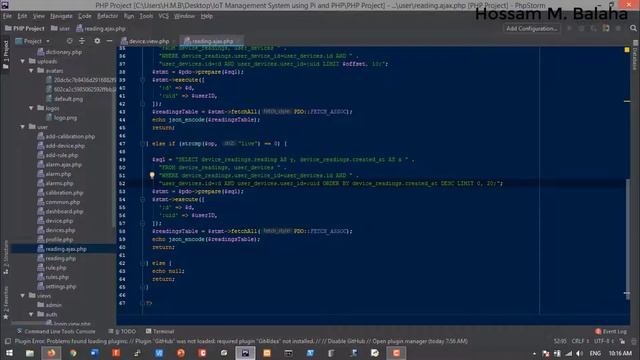Click the locate/scroll-from-source icon in Project panel
This screenshot has height=360, width=640.
(69, 41)
